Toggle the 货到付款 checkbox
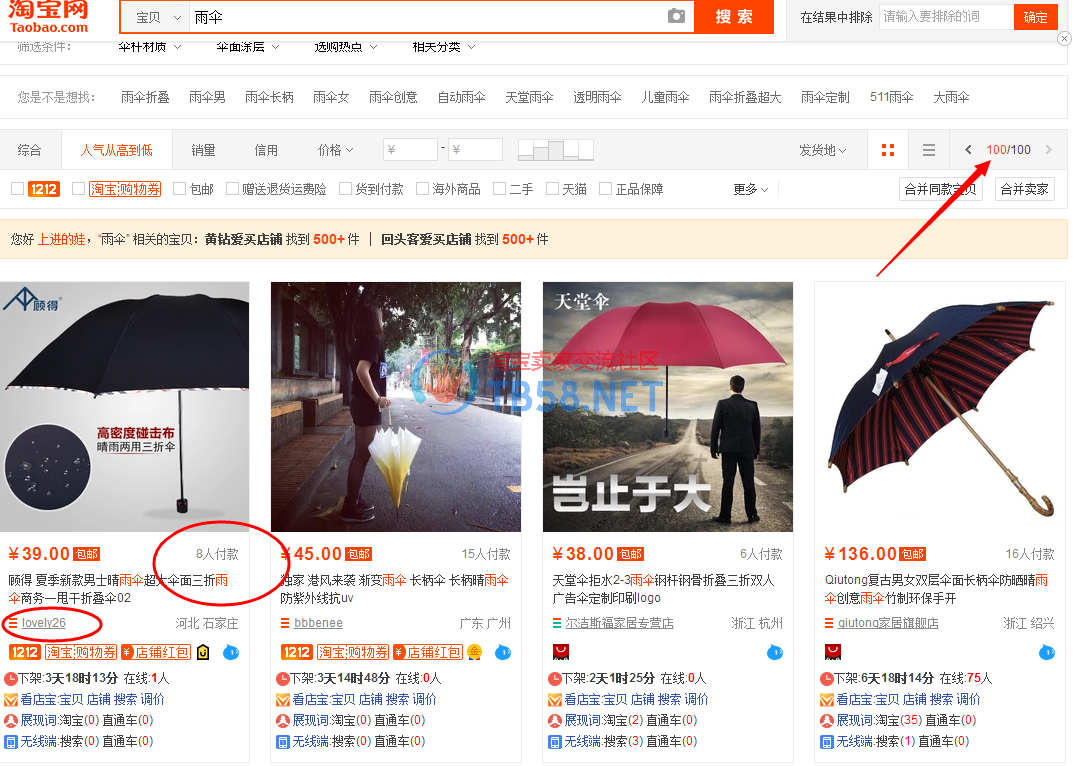This screenshot has height=766, width=1075. click(345, 189)
